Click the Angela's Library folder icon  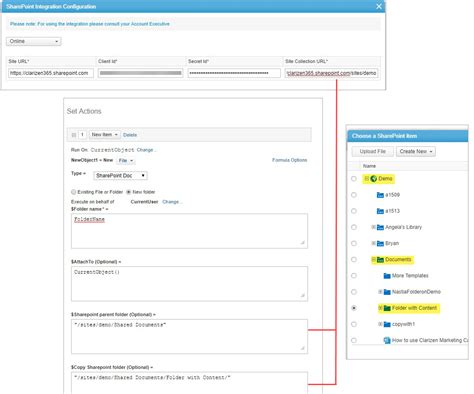point(380,227)
